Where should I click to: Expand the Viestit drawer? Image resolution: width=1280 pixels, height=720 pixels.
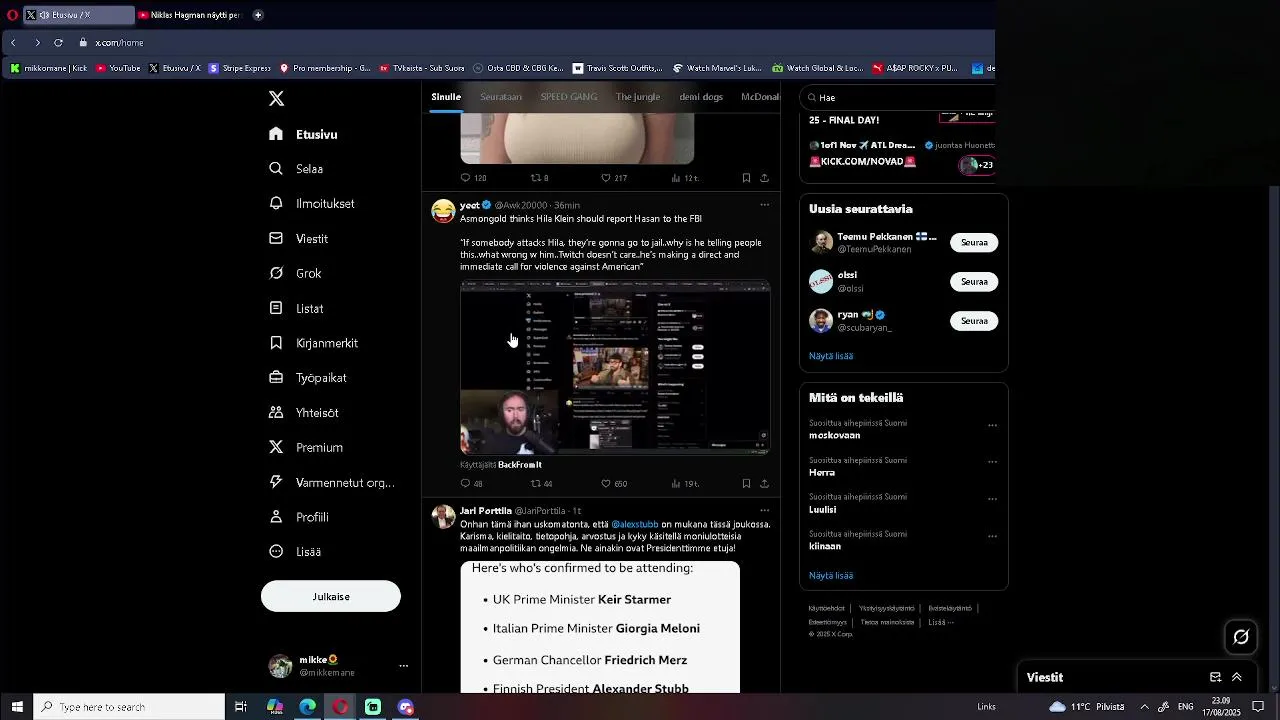click(1237, 677)
